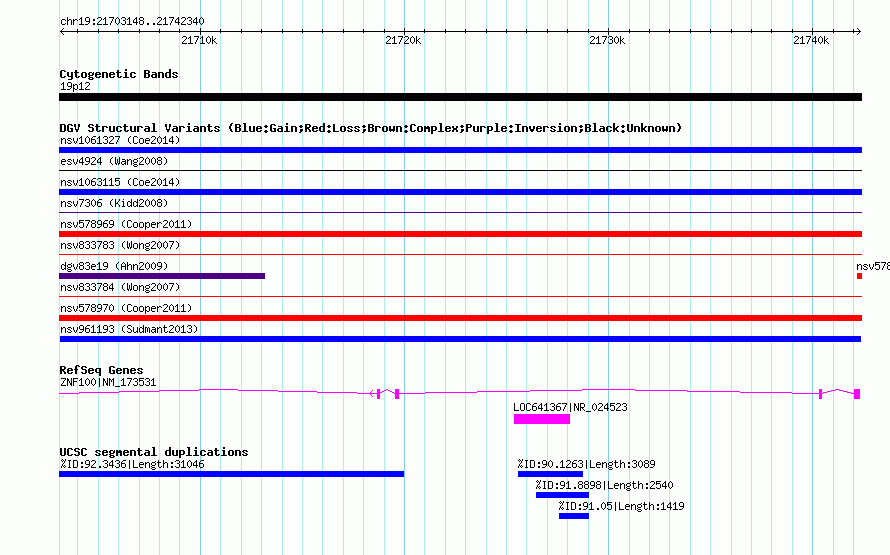The width and height of the screenshot is (890, 555).
Task: Click the 21710k ruler tick label
Action: pyautogui.click(x=199, y=40)
